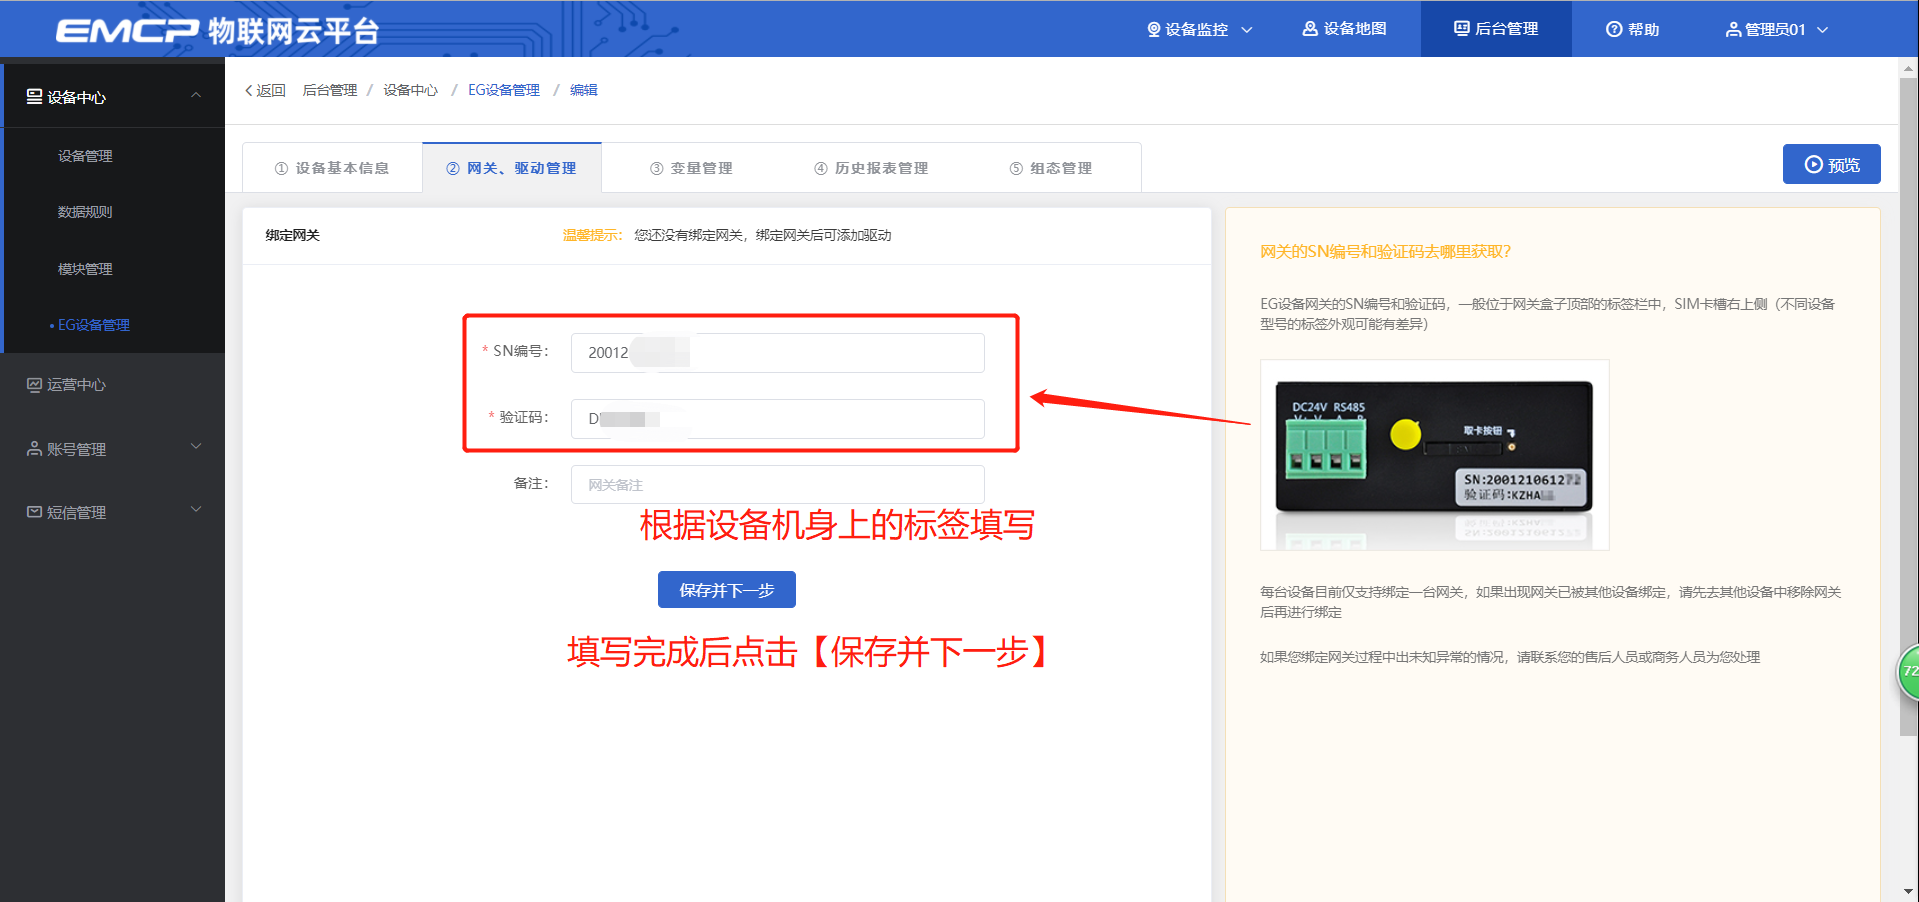Click the 预览 preview button
The image size is (1919, 902).
(x=1831, y=165)
